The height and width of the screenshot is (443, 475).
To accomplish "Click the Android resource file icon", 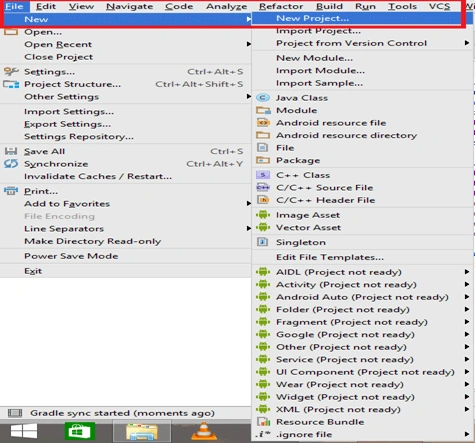I will pos(263,123).
